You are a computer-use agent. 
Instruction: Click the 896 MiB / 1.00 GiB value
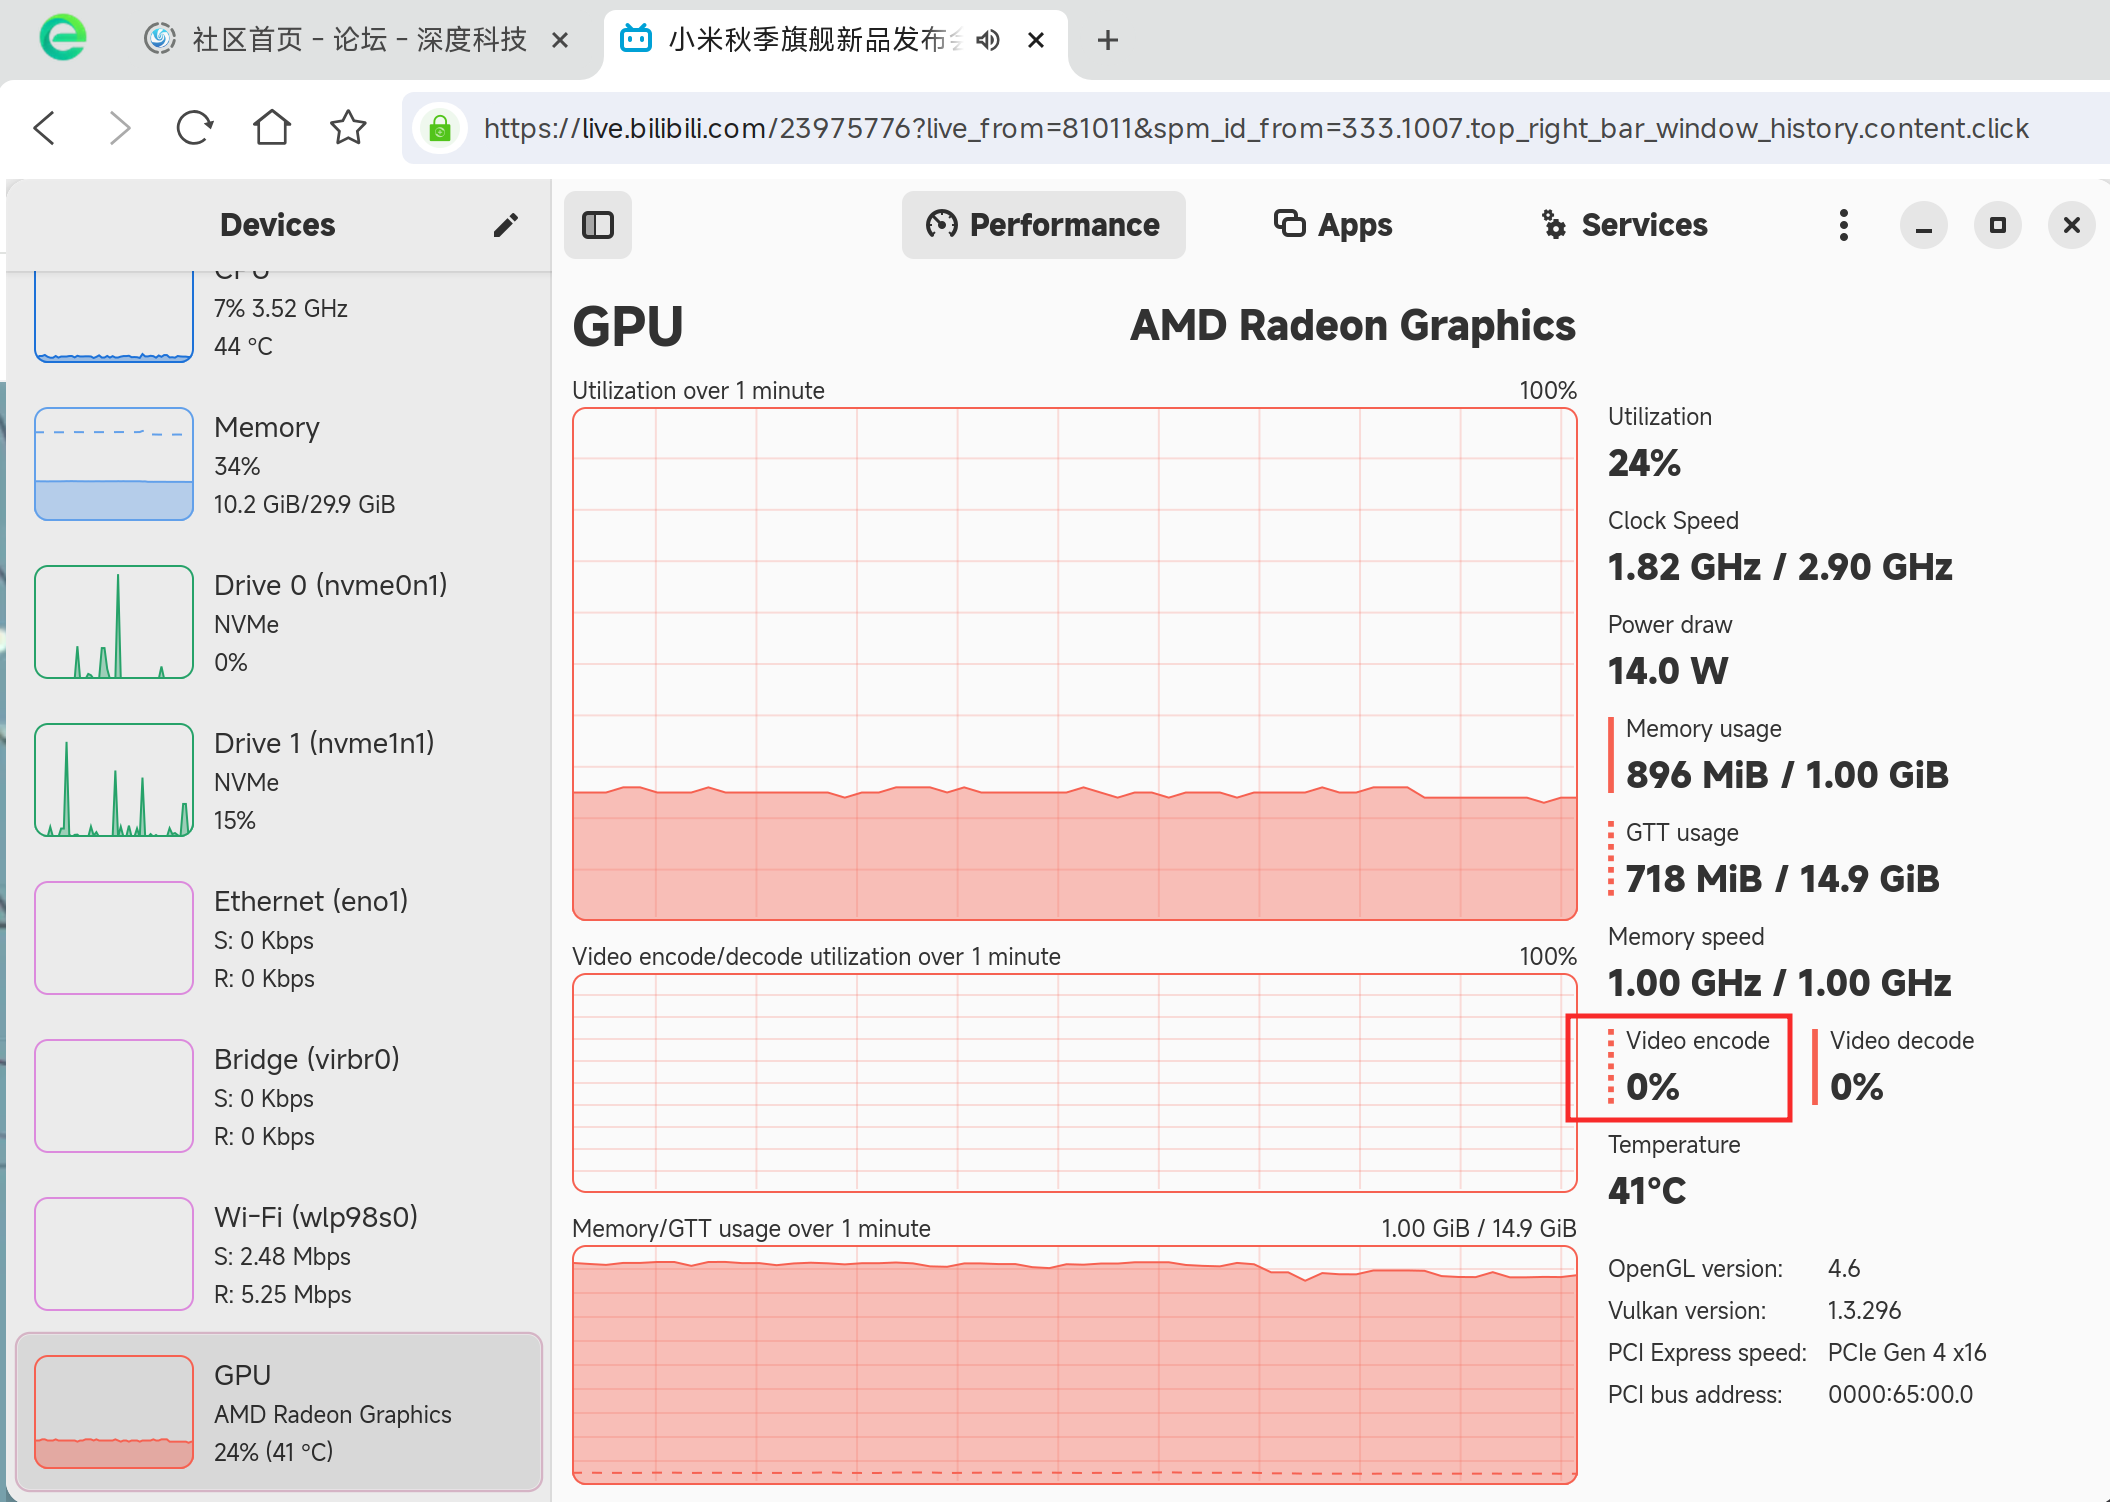click(1788, 775)
